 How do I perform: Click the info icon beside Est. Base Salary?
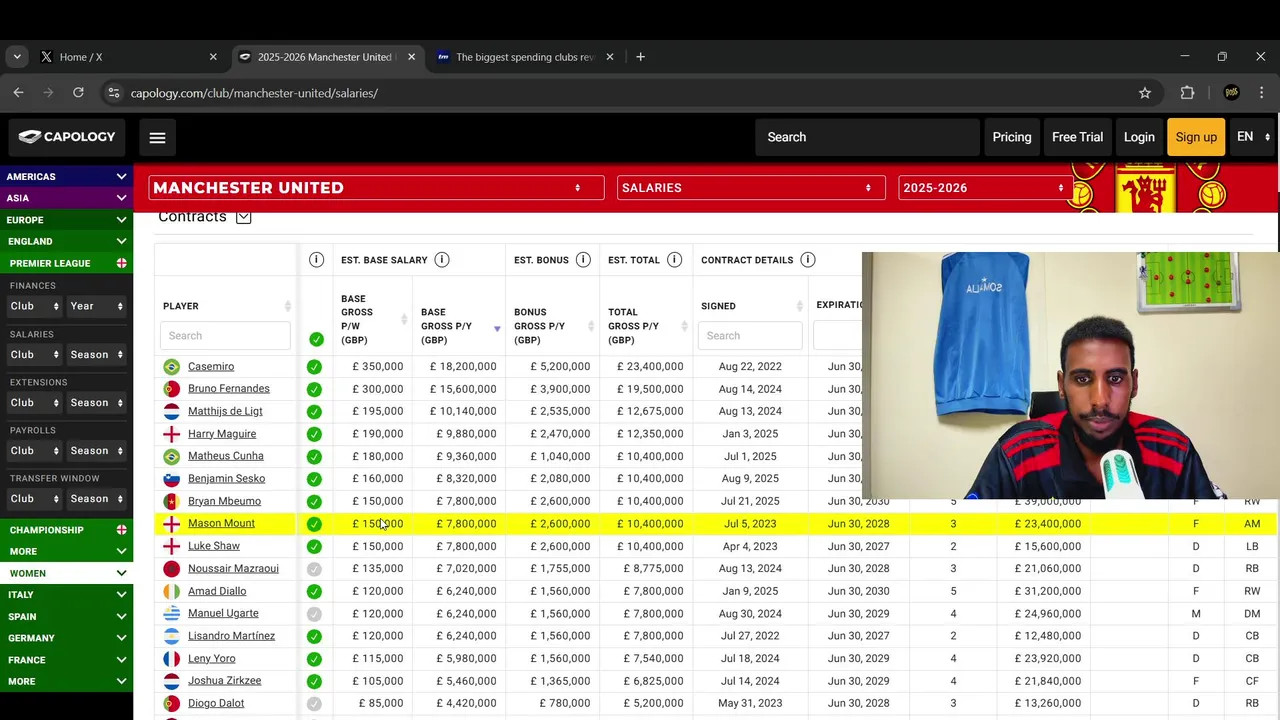point(442,260)
